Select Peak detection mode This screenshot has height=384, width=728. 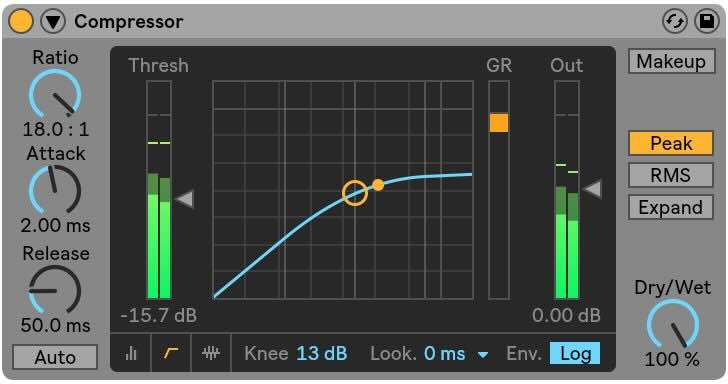click(671, 143)
